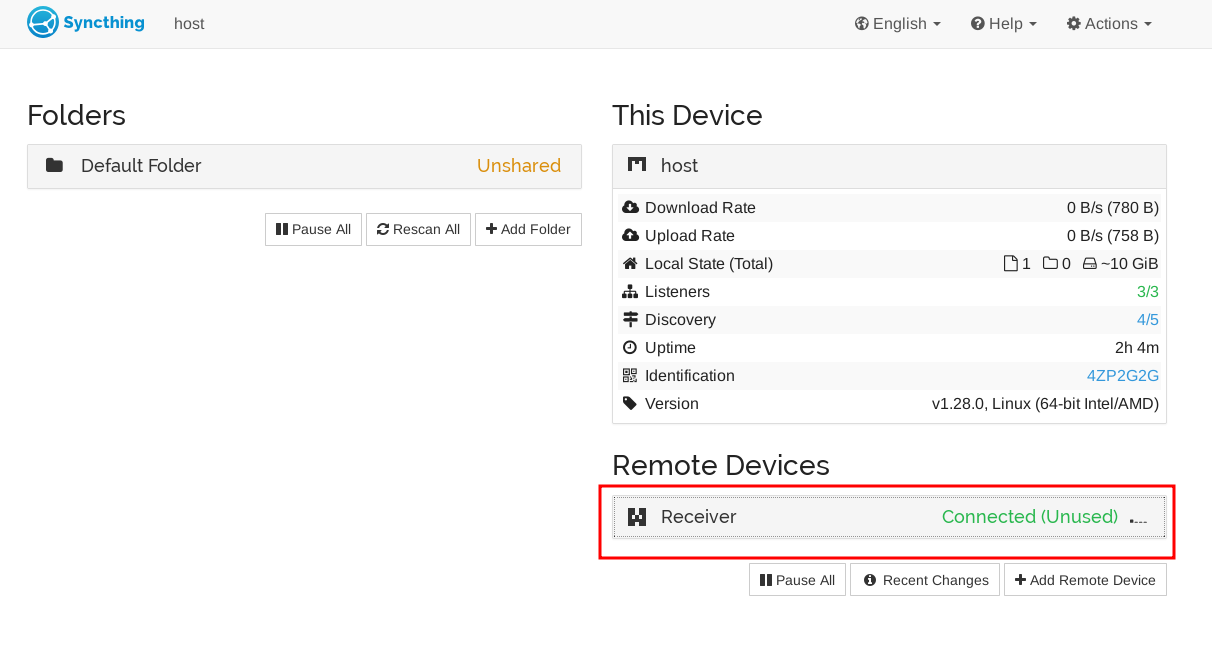Click the Rescan All button
The height and width of the screenshot is (654, 1212).
pyautogui.click(x=418, y=229)
